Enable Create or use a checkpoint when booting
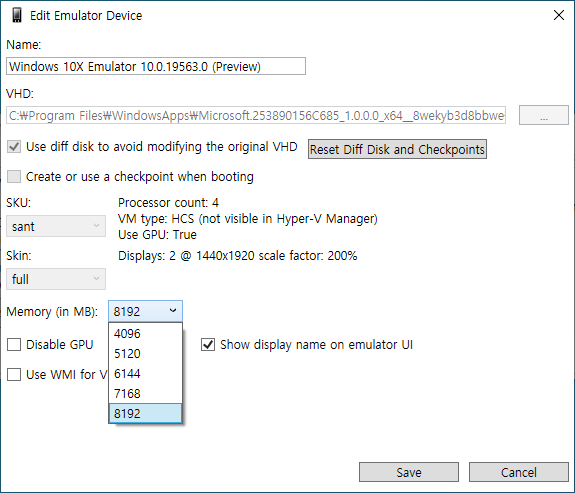This screenshot has height=493, width=575. (14, 176)
